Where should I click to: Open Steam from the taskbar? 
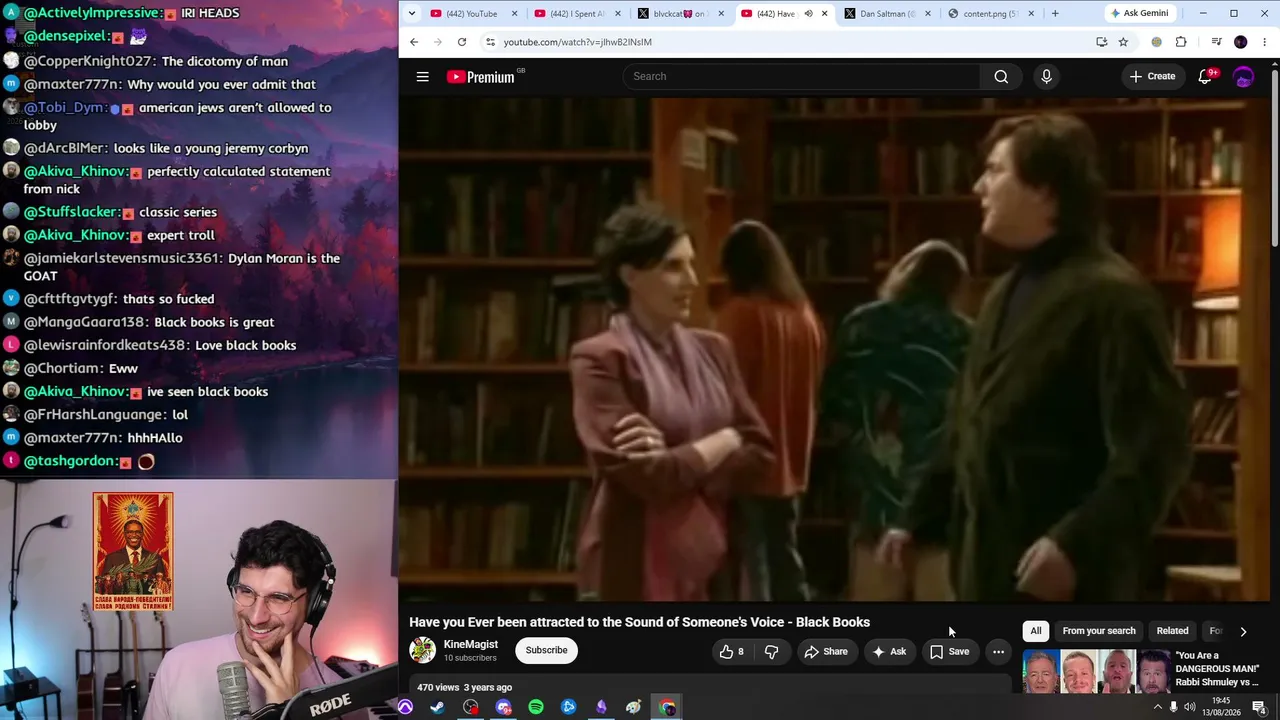pos(437,708)
